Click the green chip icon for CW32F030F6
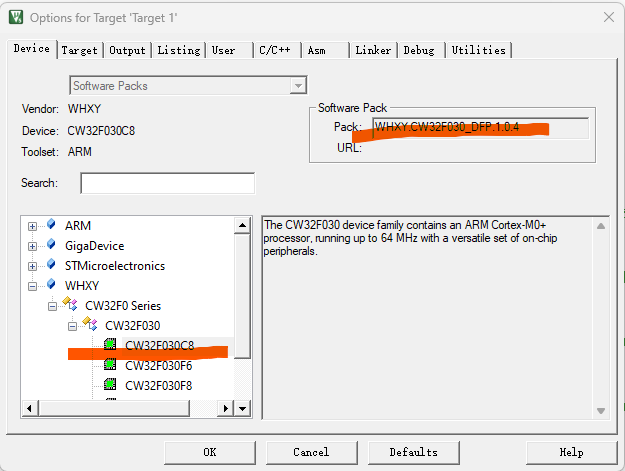Screen dimensions: 625x471 point(110,364)
